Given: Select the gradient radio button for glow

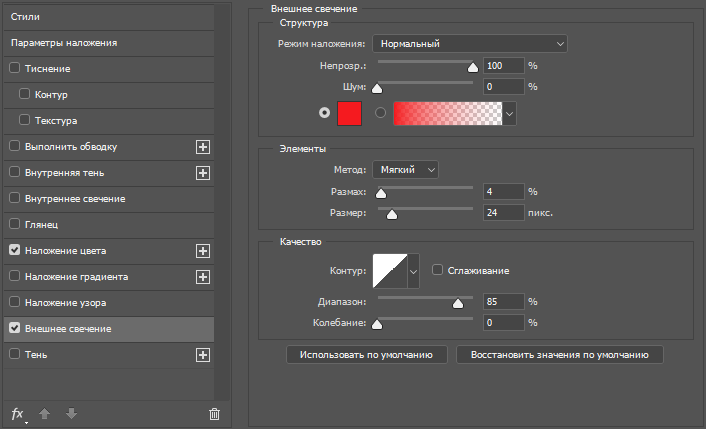Looking at the screenshot, I should coord(380,113).
